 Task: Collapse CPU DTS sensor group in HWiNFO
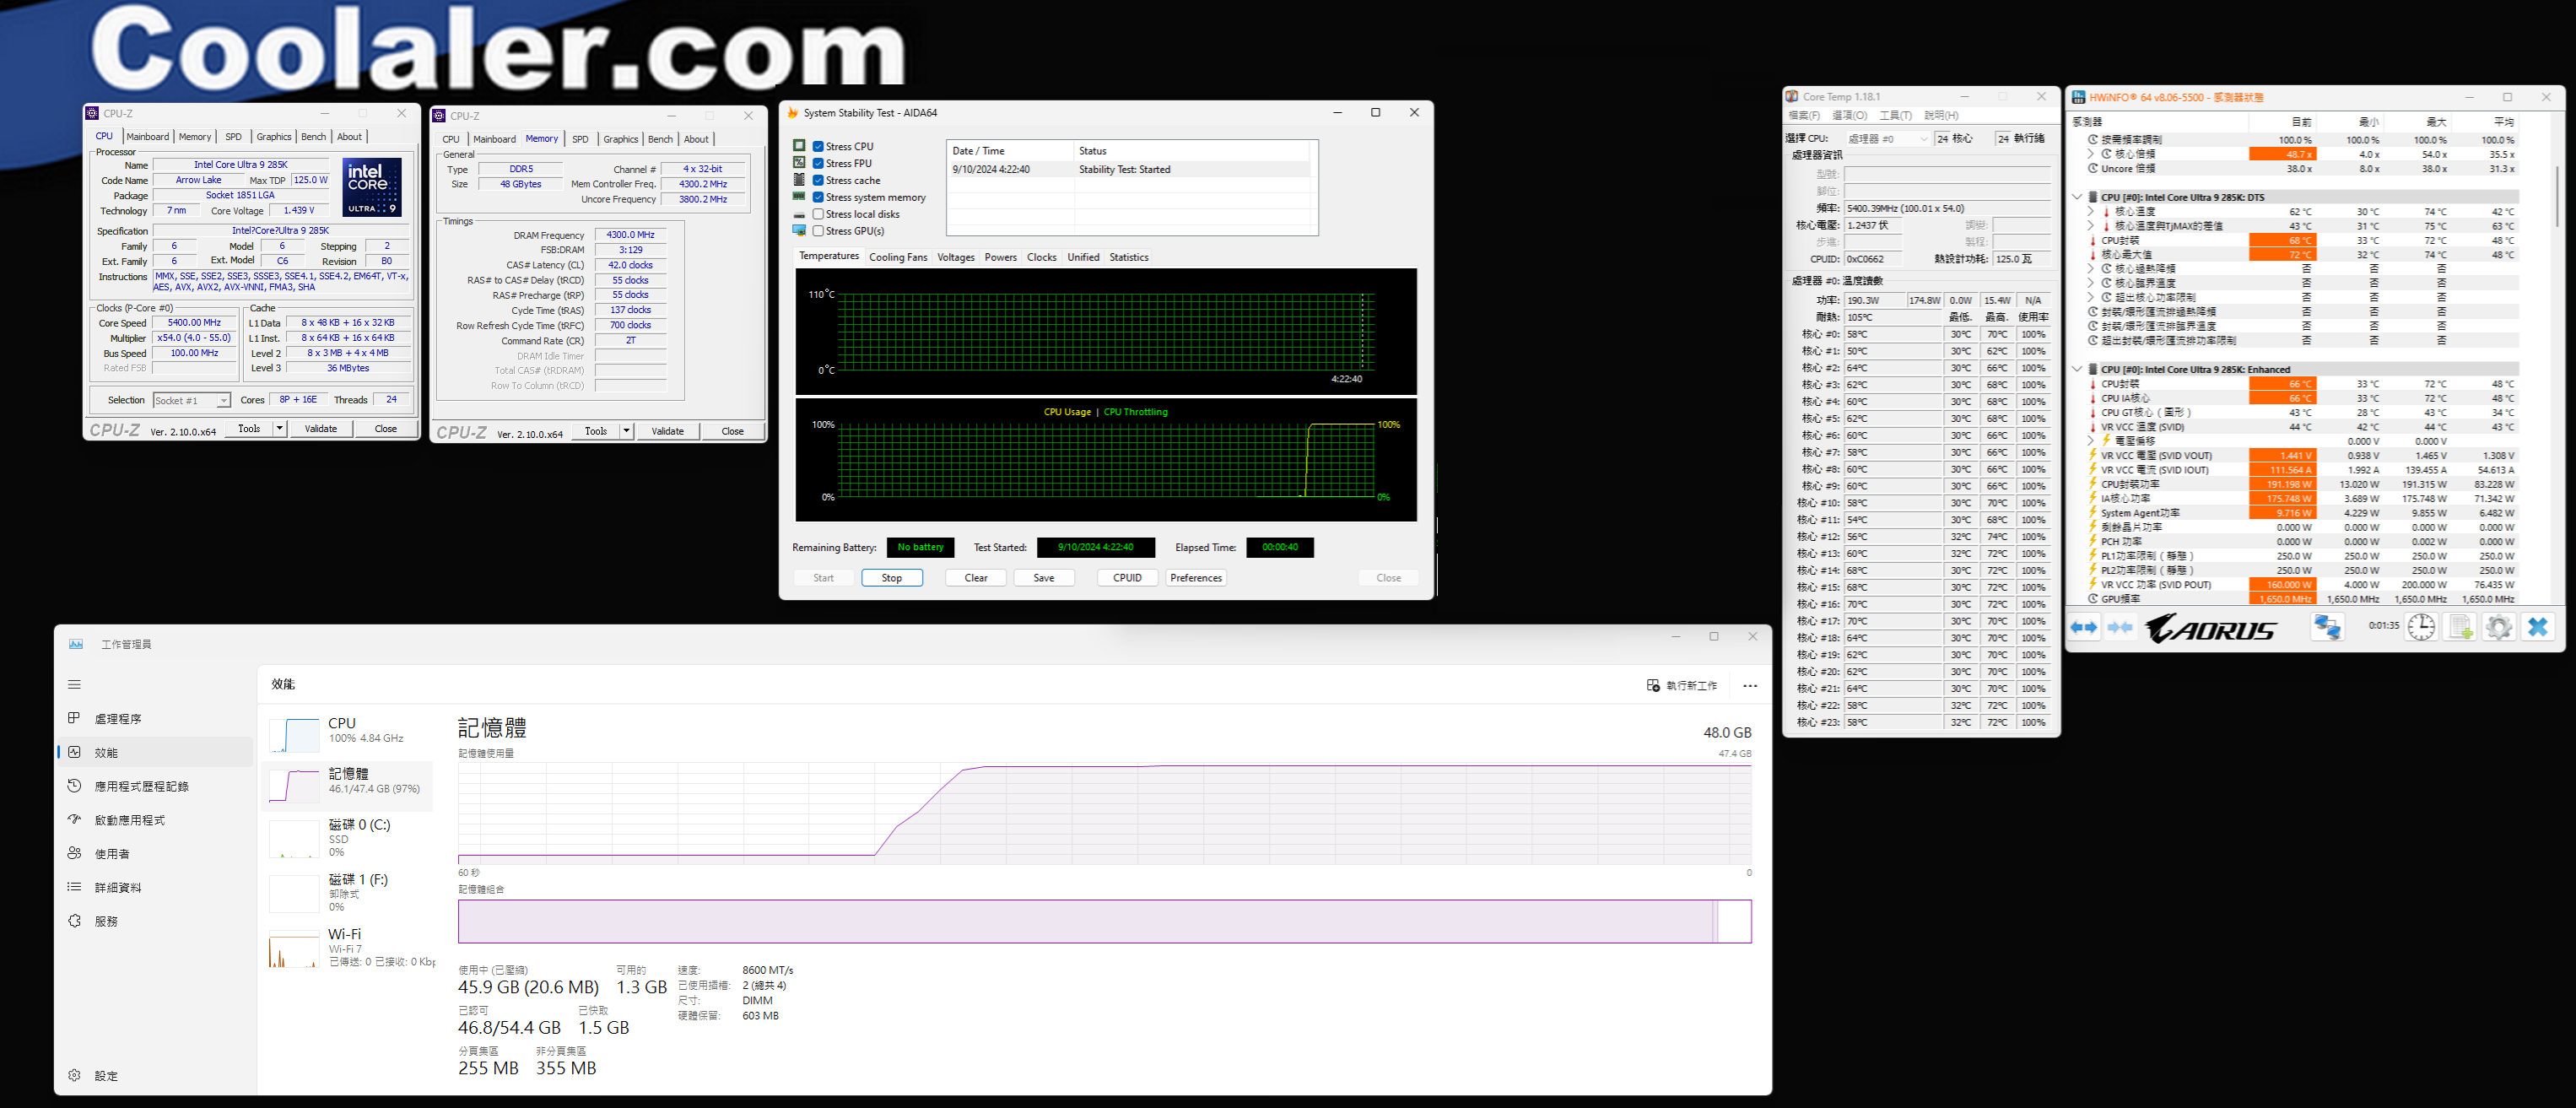pos(2077,197)
